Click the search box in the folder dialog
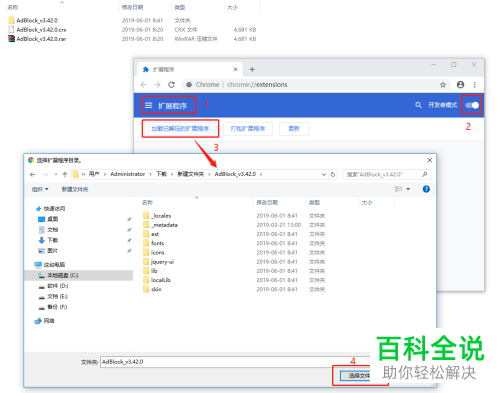Image resolution: width=500 pixels, height=393 pixels. click(386, 174)
